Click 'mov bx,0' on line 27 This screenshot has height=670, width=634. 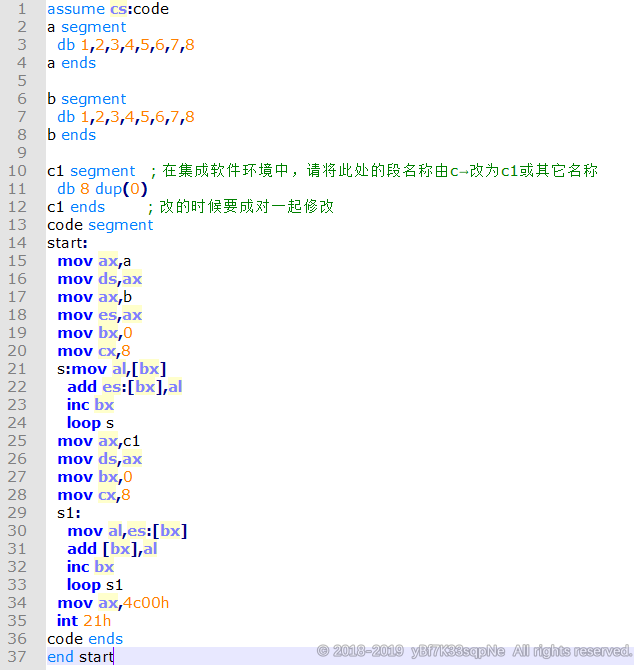[x=95, y=477]
